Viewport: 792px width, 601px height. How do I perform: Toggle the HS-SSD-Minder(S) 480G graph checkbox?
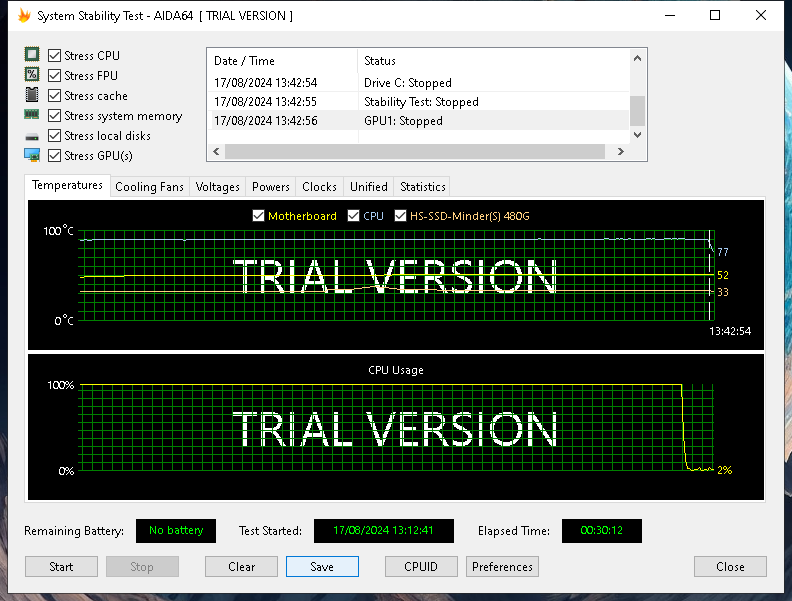click(401, 216)
